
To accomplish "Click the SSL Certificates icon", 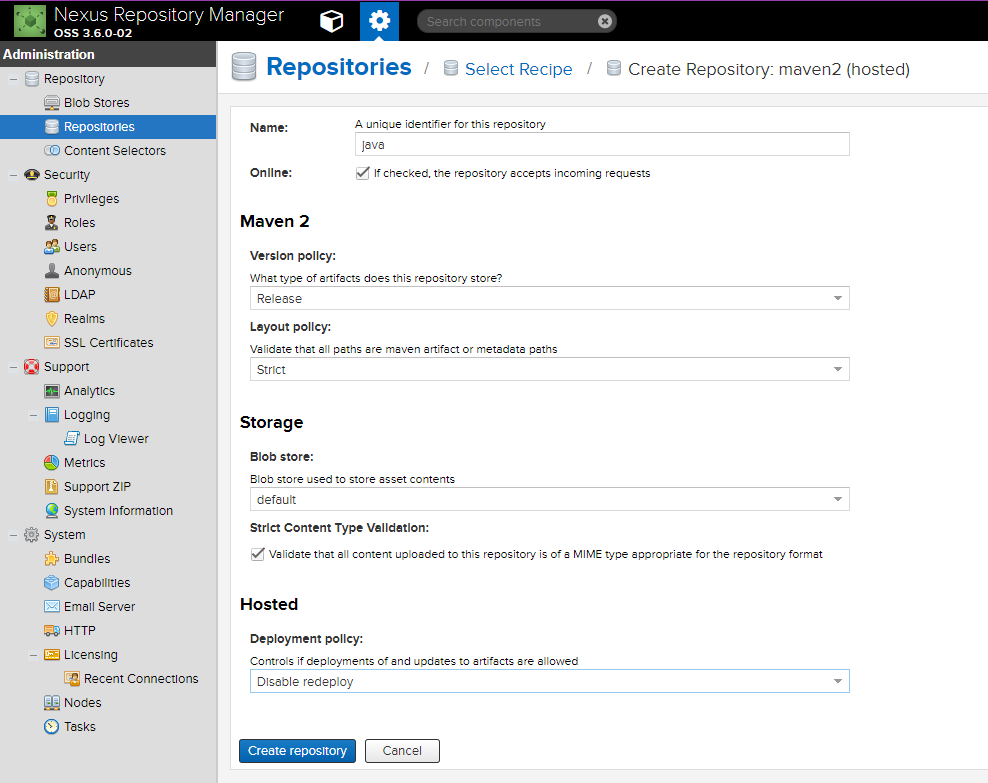I will coord(52,343).
